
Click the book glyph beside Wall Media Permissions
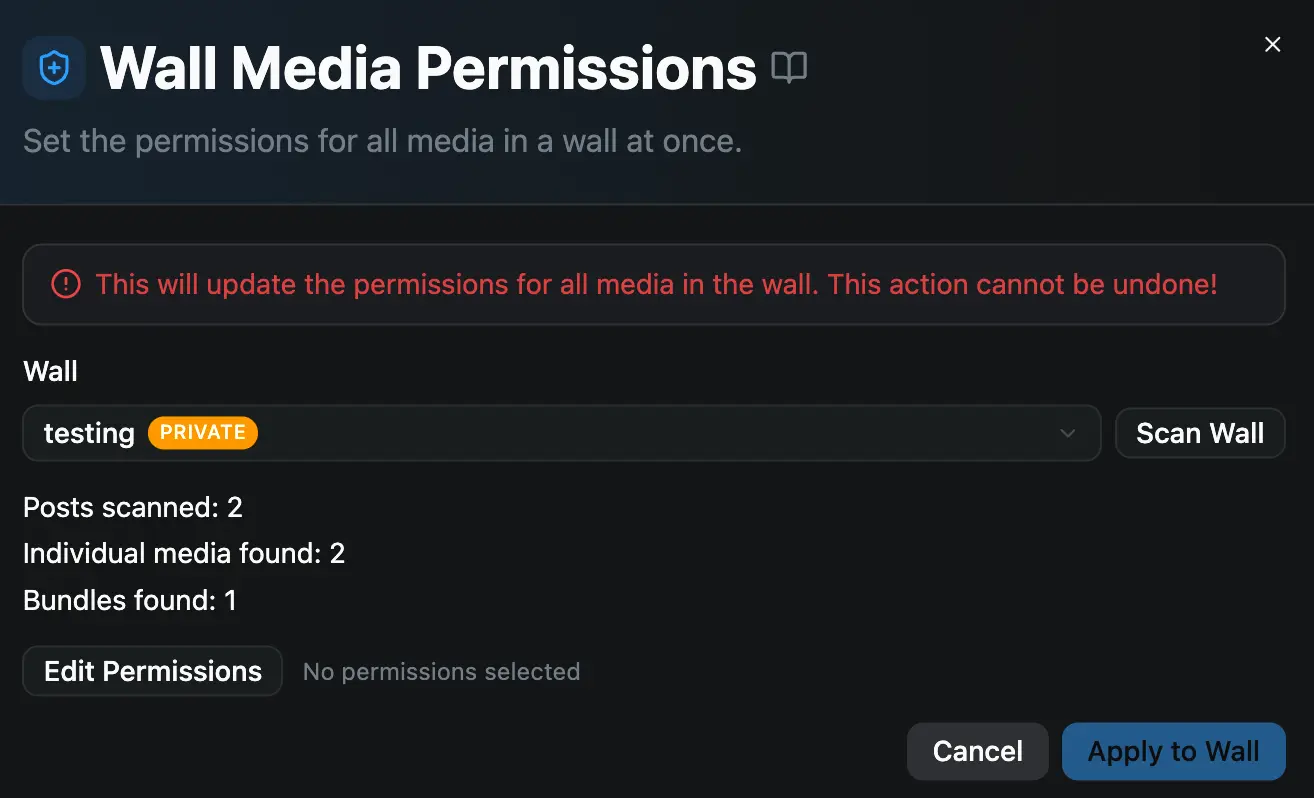(x=790, y=67)
